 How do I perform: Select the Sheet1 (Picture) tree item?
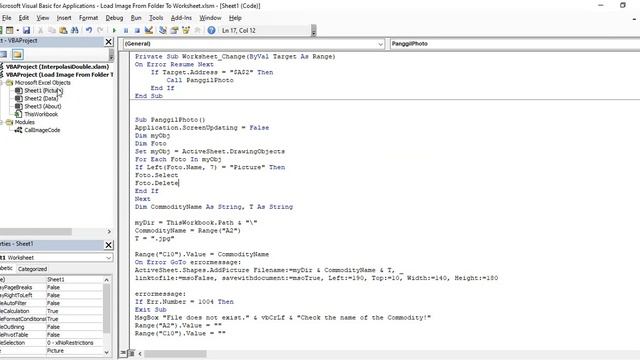click(x=43, y=91)
